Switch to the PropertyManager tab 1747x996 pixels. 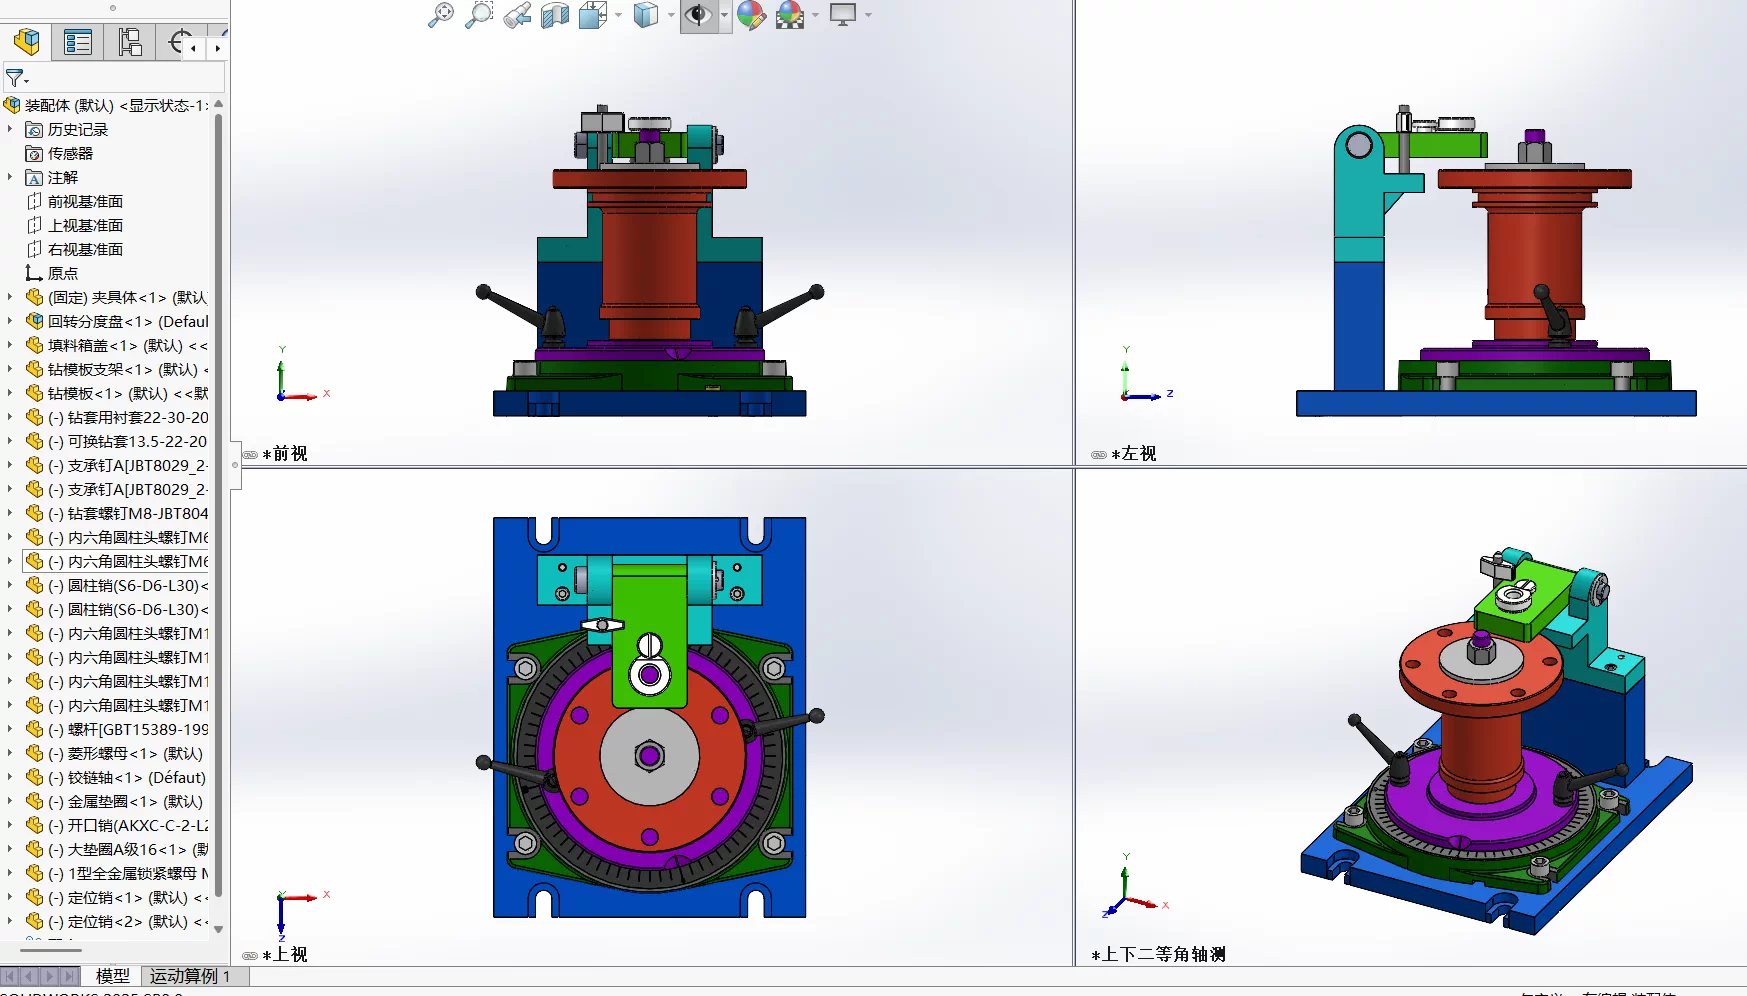[78, 42]
